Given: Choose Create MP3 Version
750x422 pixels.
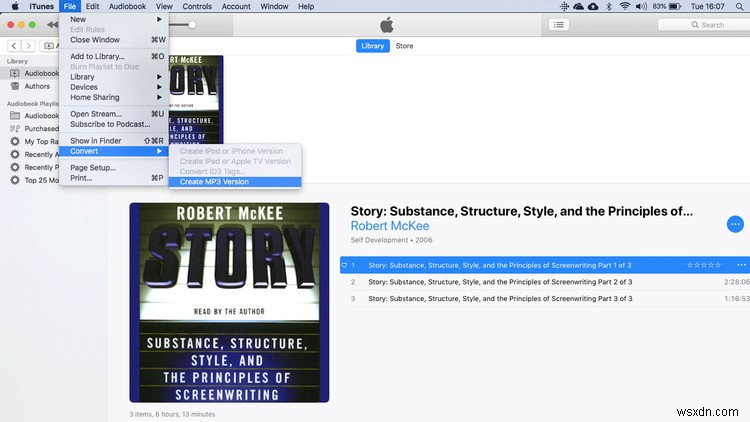Looking at the screenshot, I should (x=235, y=182).
